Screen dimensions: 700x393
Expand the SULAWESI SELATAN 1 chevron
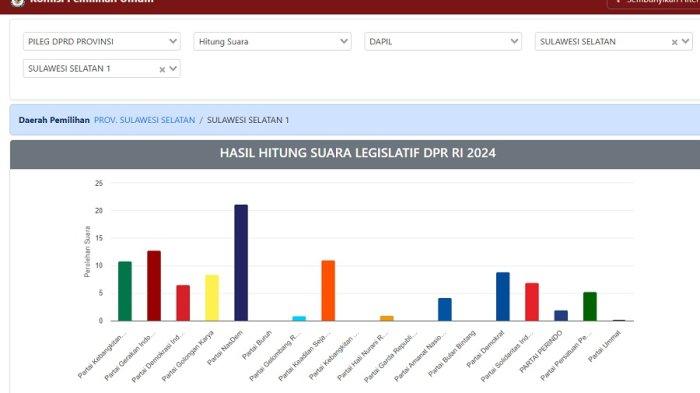tap(173, 69)
